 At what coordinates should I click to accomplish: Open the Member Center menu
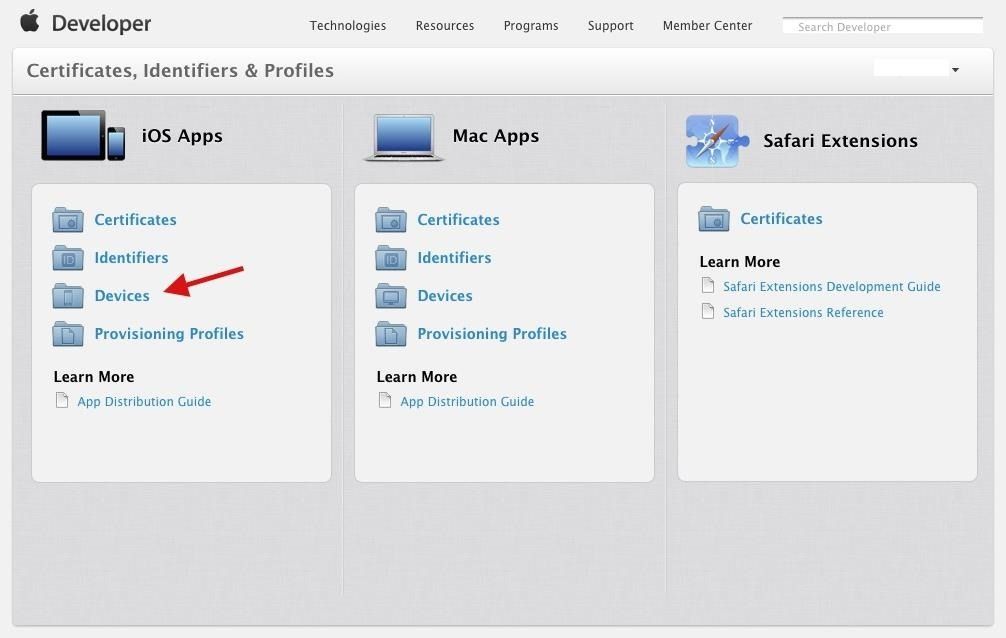[707, 25]
